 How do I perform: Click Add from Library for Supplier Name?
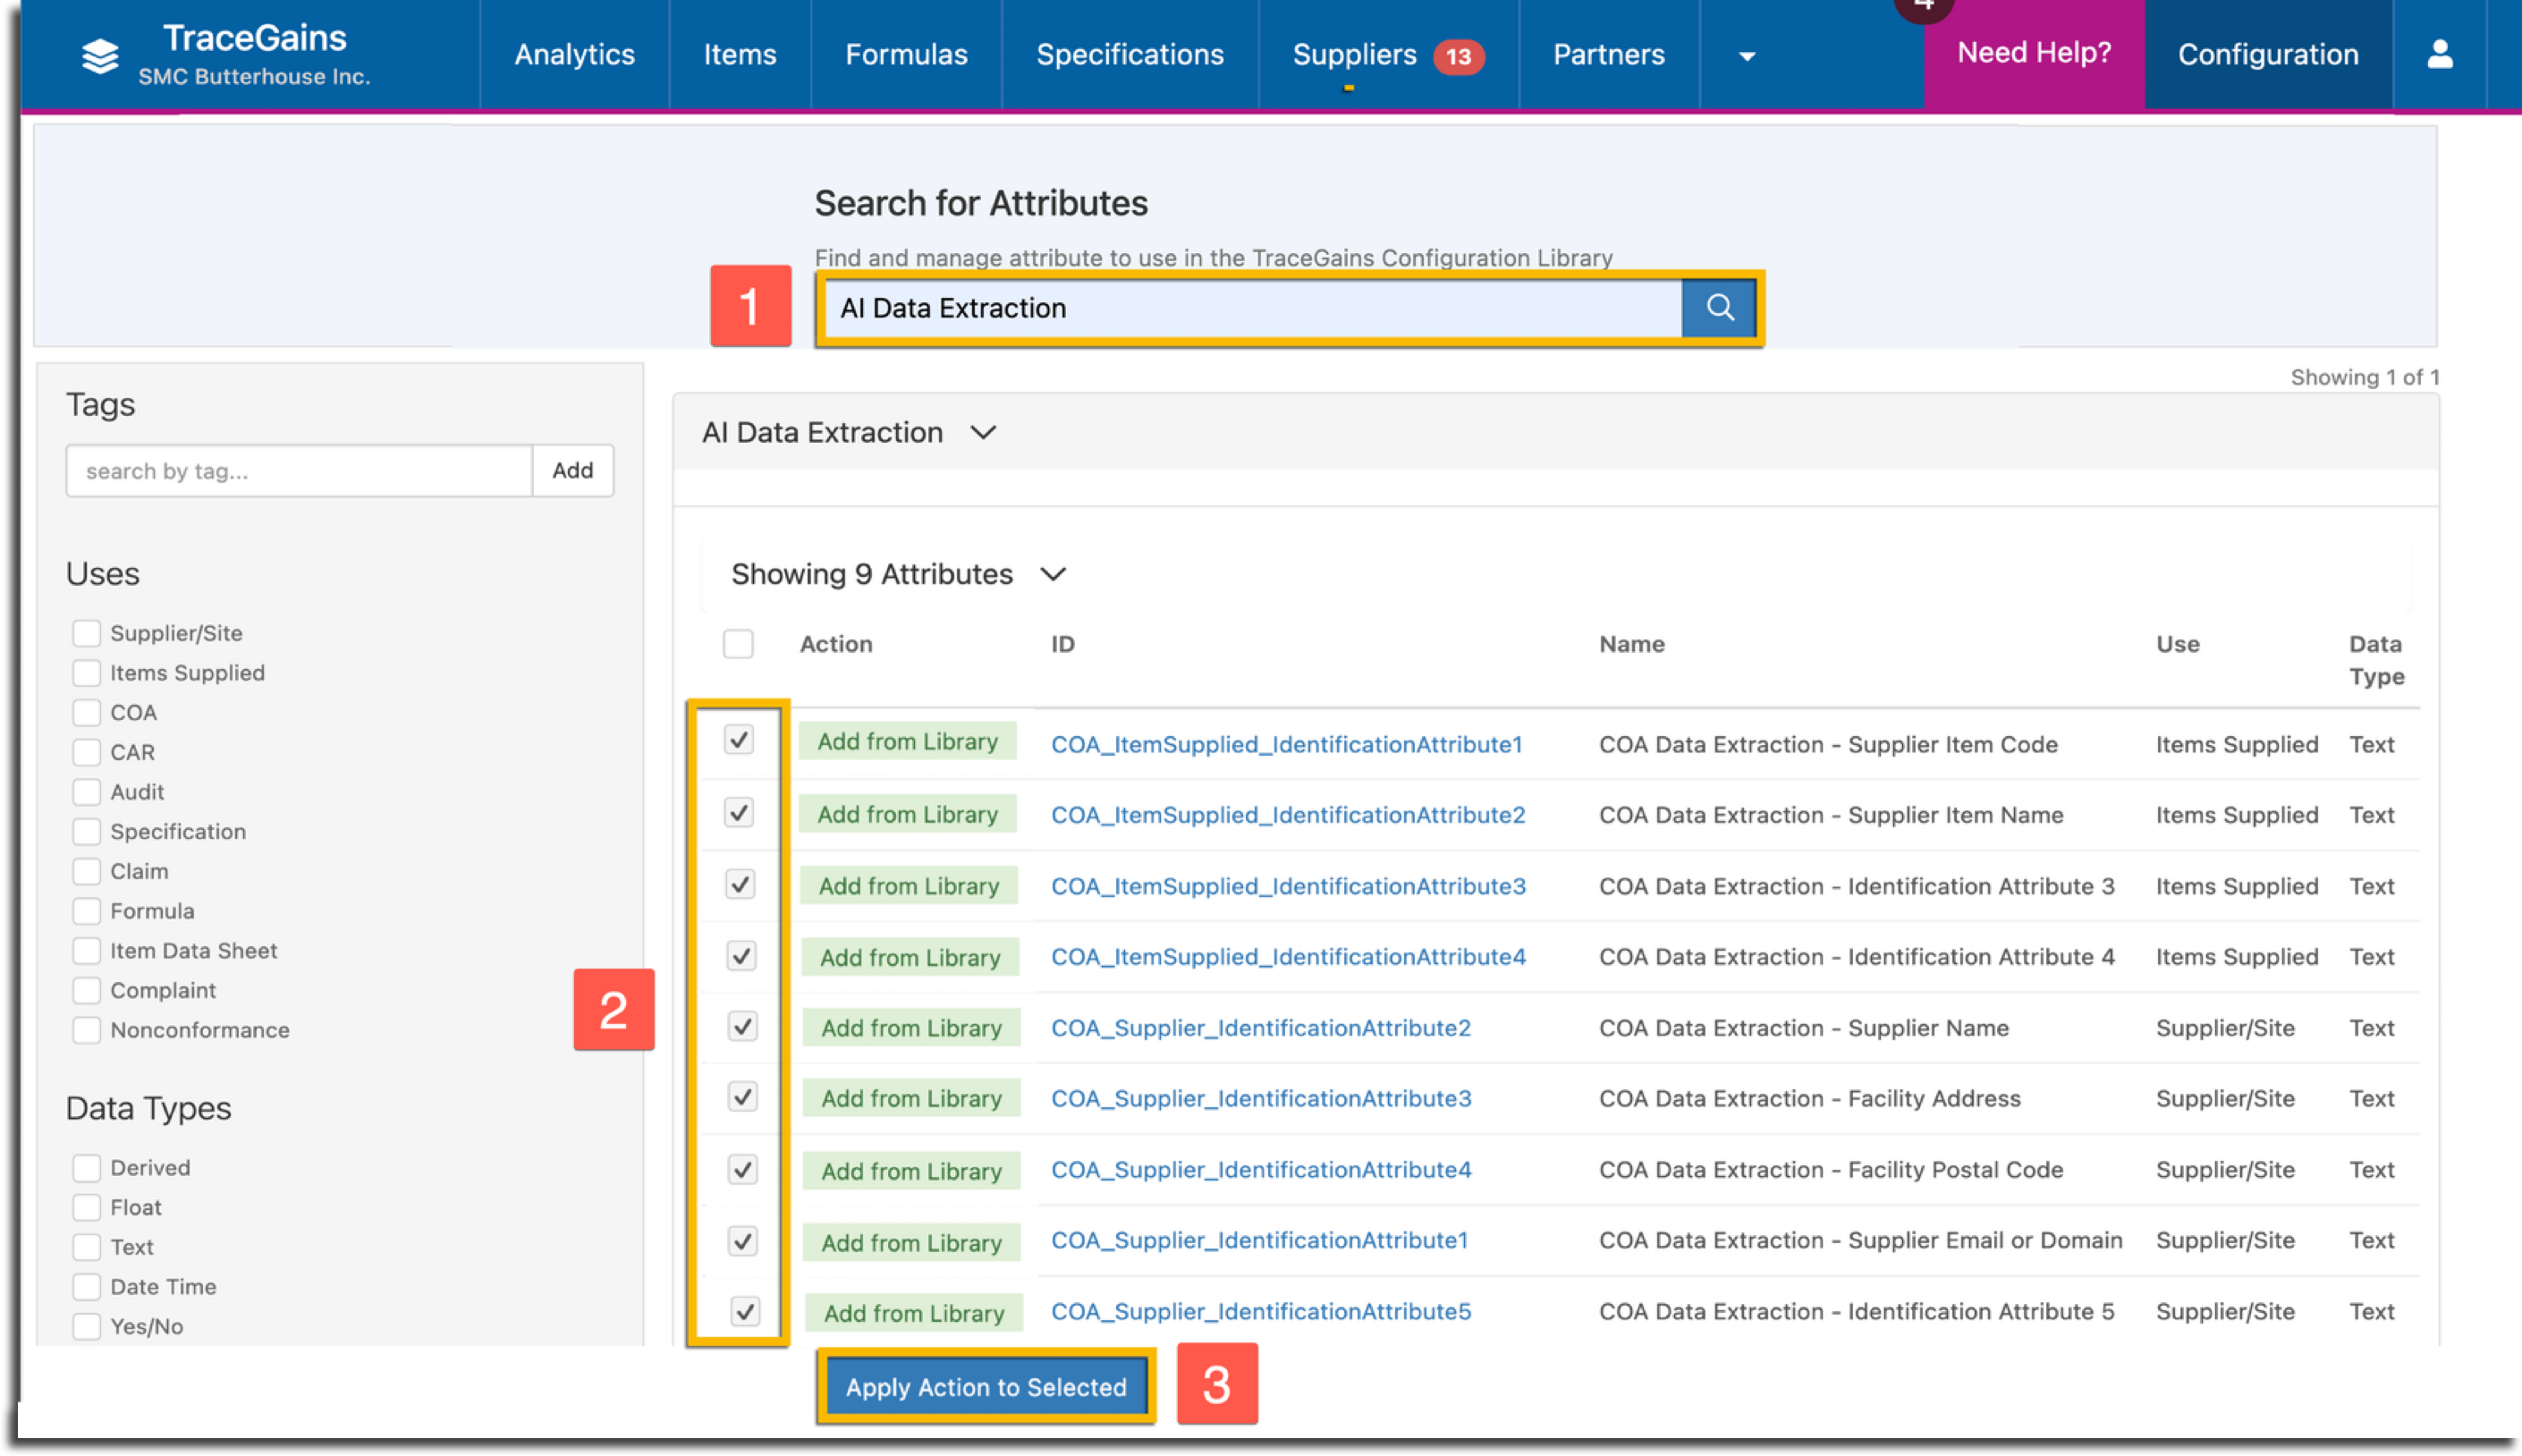tap(911, 1028)
